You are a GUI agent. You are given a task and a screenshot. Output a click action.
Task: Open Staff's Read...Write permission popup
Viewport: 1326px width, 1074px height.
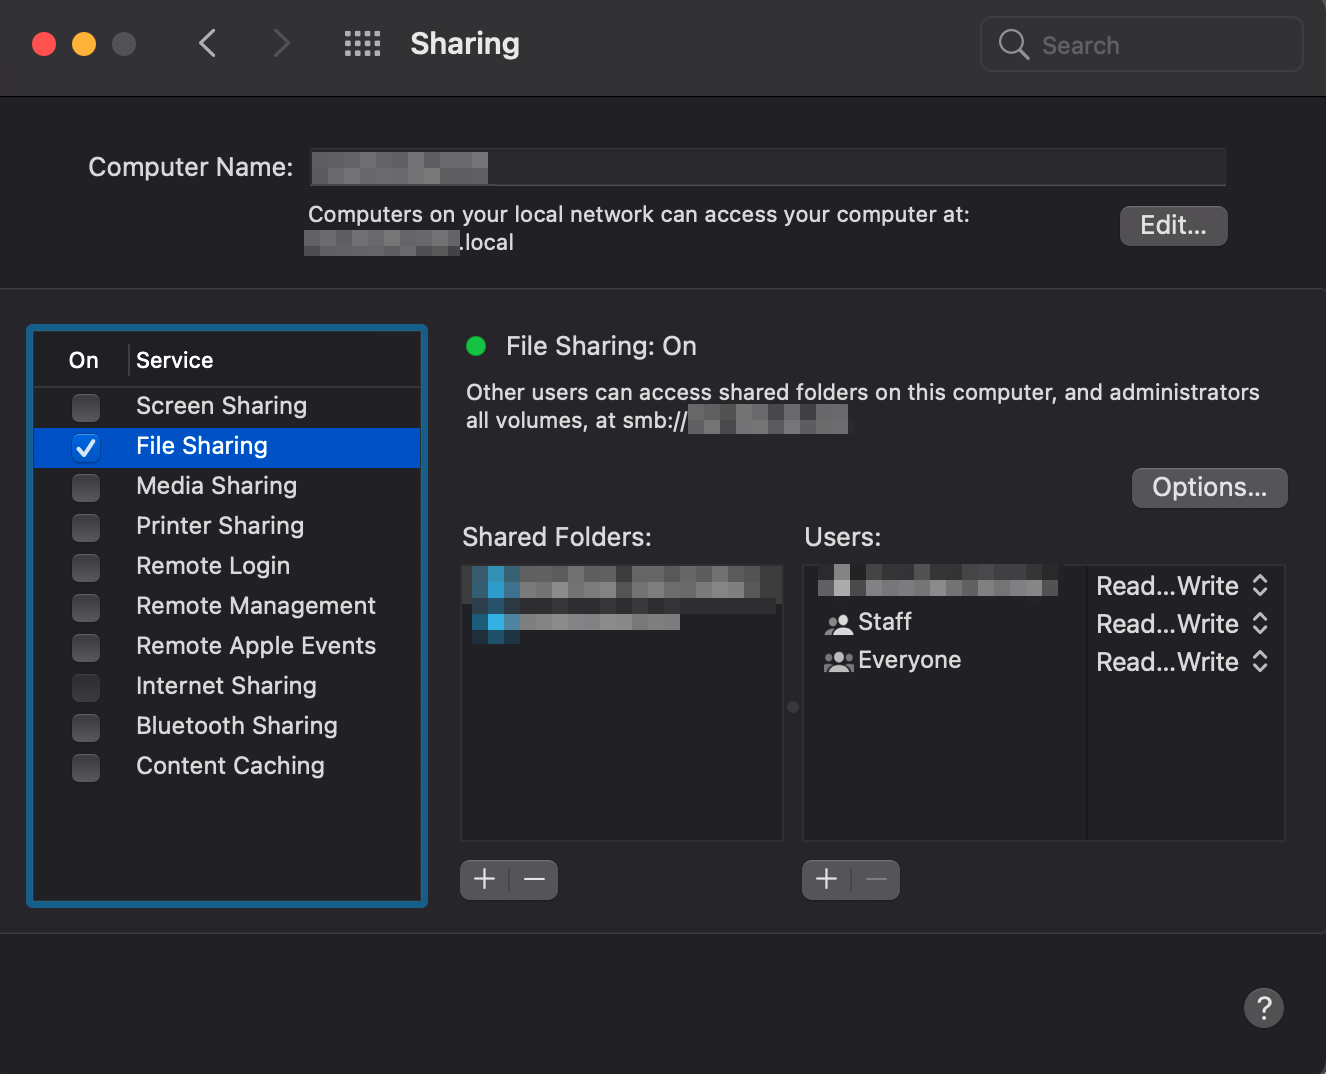[x=1182, y=624]
